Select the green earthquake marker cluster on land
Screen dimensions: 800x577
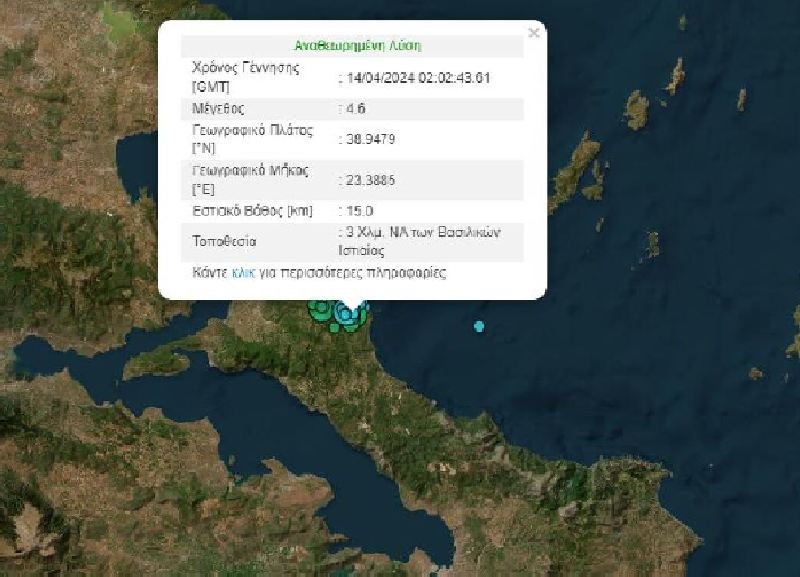click(321, 310)
